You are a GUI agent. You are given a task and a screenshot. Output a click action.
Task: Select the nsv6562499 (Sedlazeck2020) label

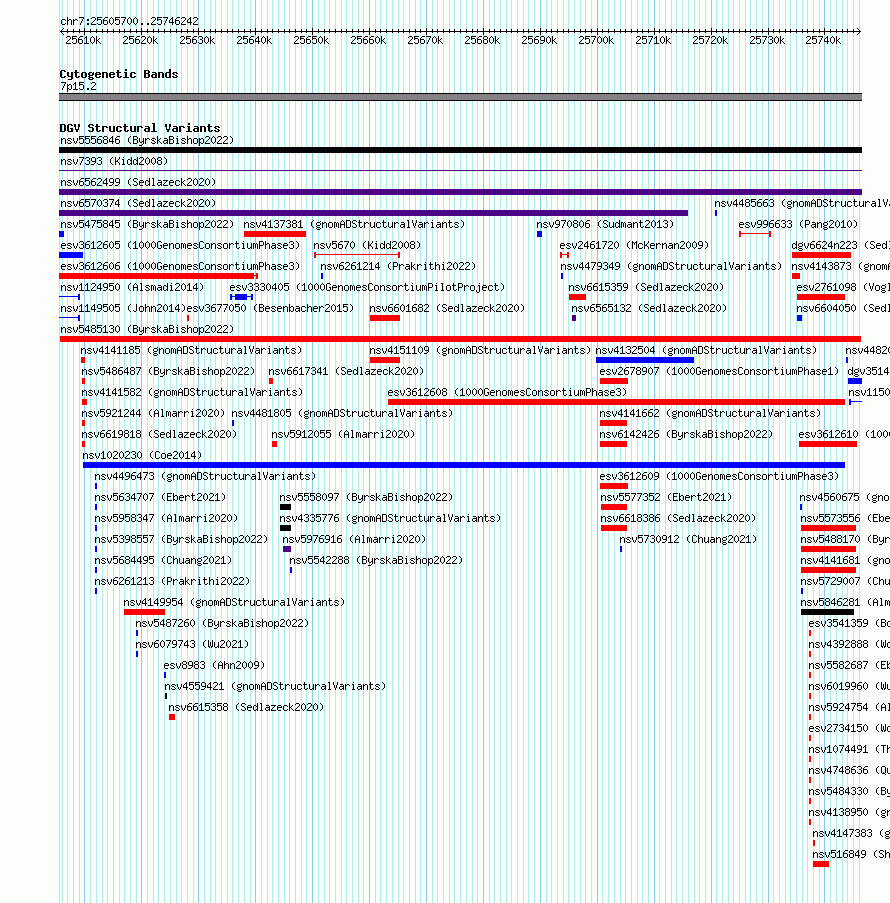coord(138,183)
